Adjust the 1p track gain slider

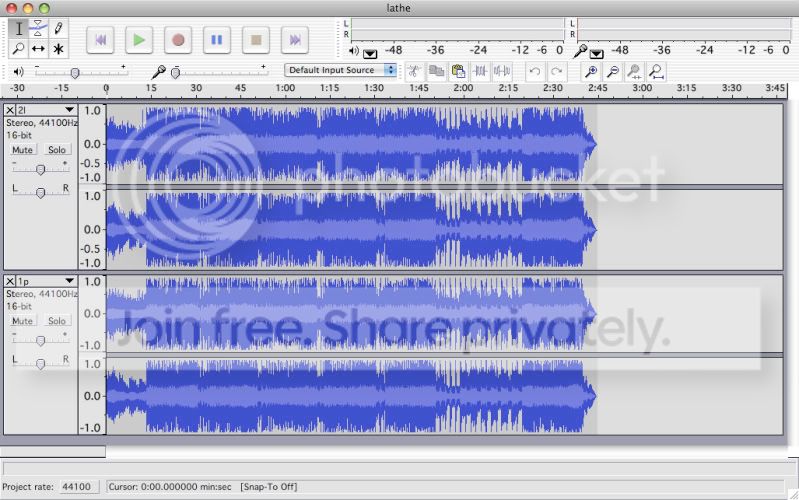(x=40, y=340)
